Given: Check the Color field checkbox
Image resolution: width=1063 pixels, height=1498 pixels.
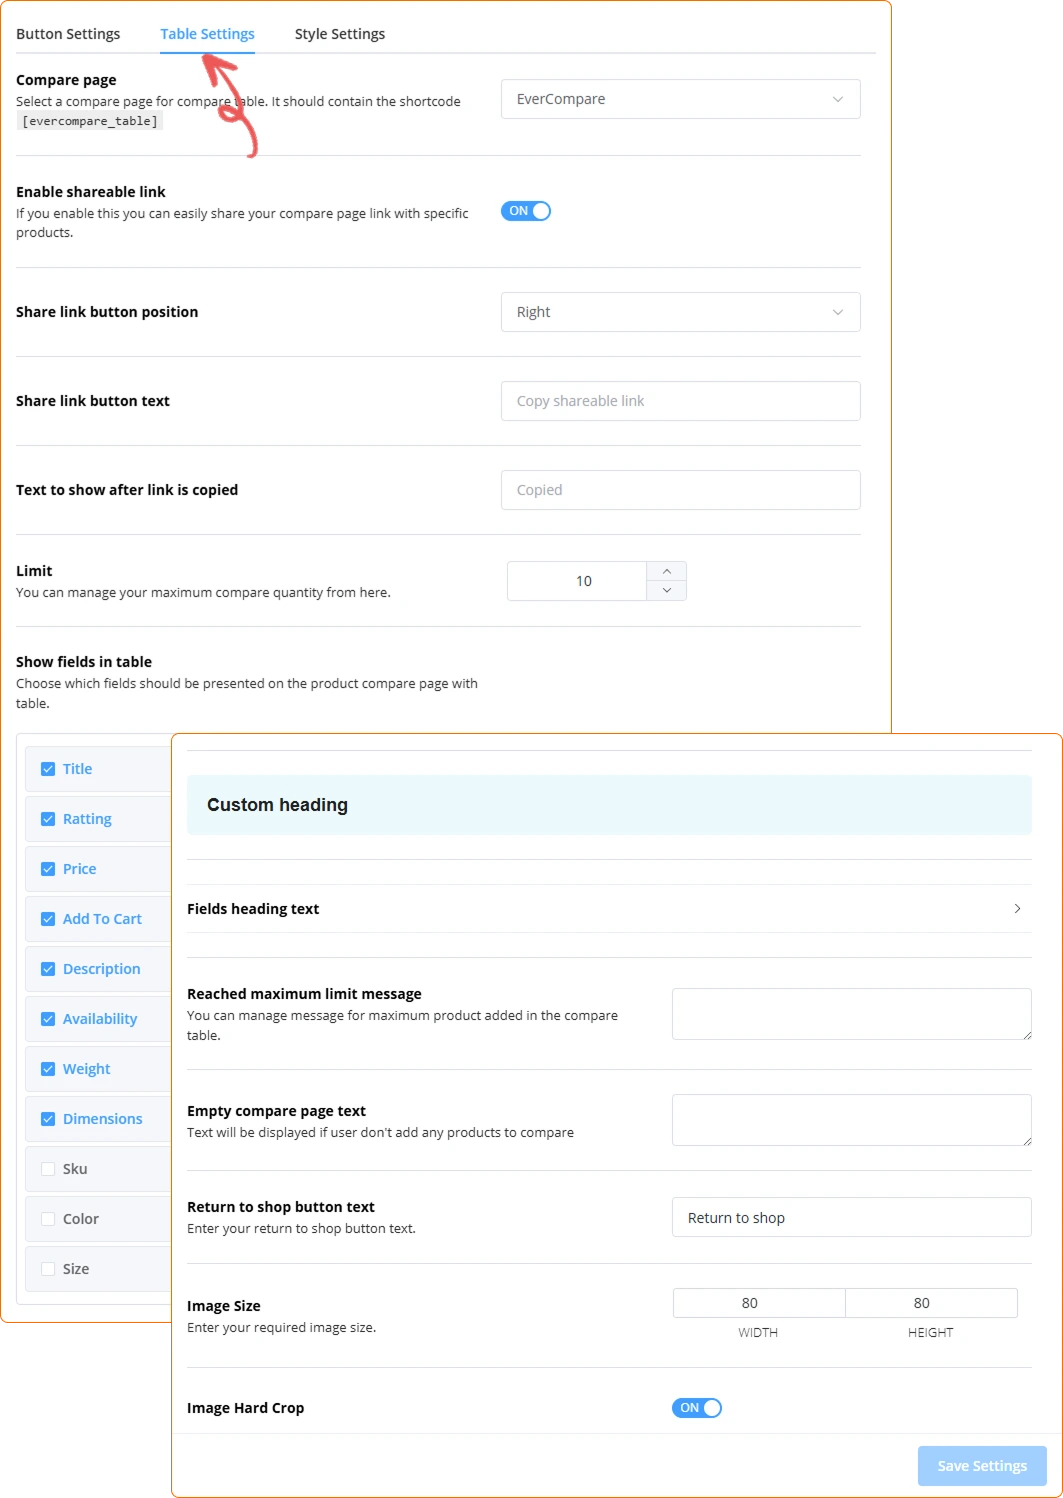Looking at the screenshot, I should point(48,1219).
